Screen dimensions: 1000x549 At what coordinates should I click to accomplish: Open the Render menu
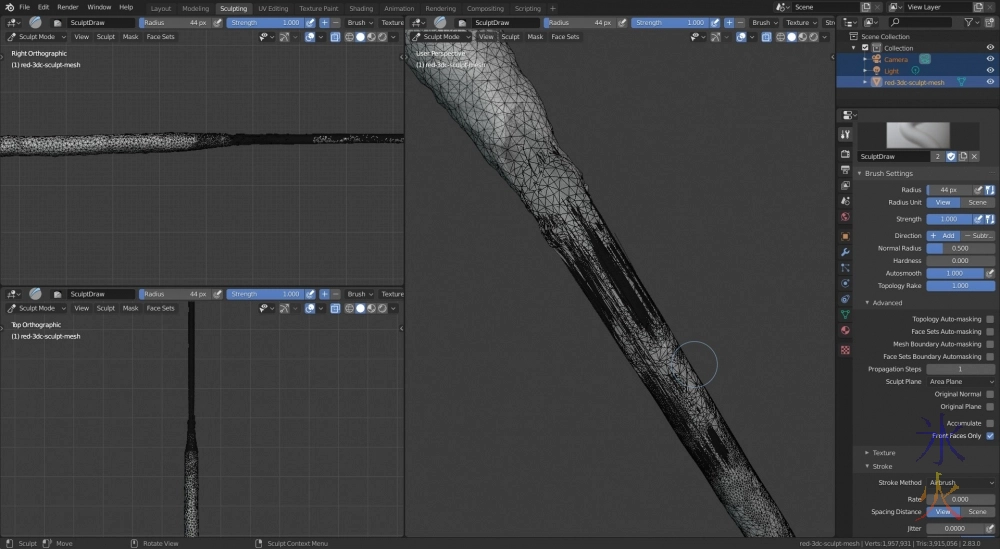(x=67, y=7)
